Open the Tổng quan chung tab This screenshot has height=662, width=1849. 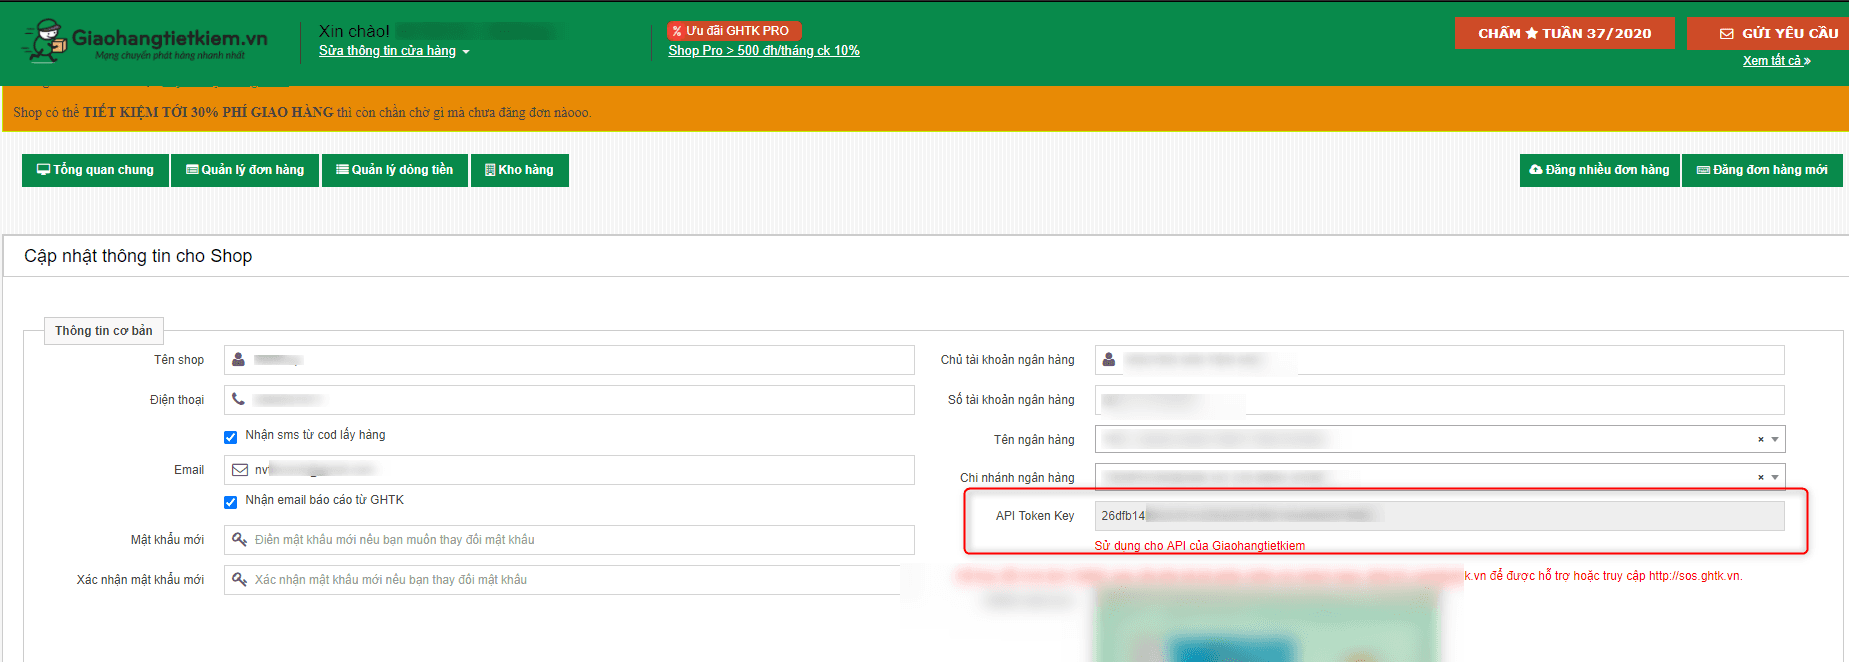pos(95,170)
